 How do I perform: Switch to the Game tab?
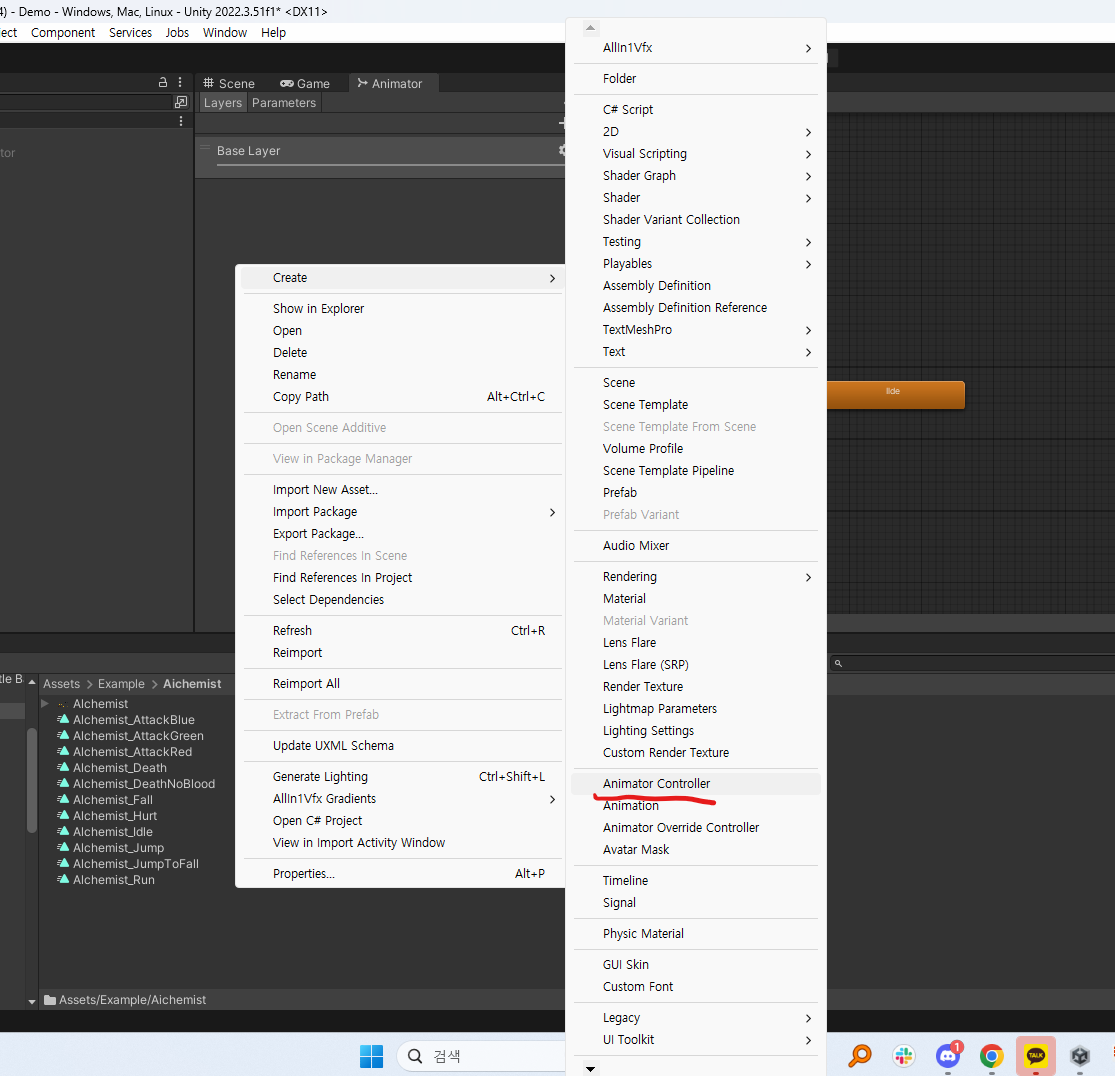305,83
